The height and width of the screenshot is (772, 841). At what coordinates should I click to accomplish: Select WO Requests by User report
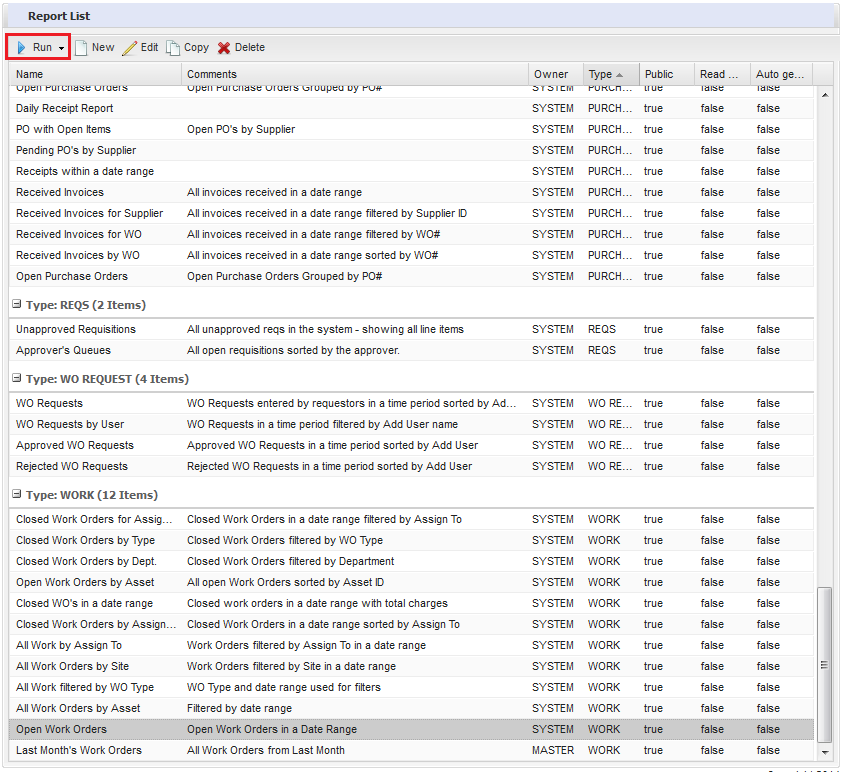[411, 424]
